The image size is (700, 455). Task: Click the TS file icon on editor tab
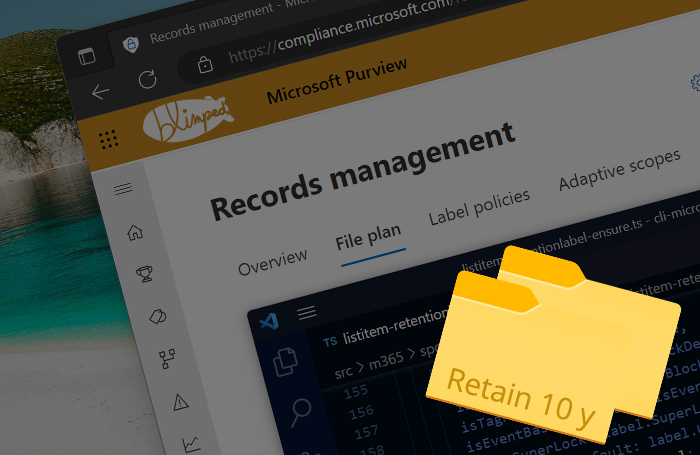pos(330,342)
